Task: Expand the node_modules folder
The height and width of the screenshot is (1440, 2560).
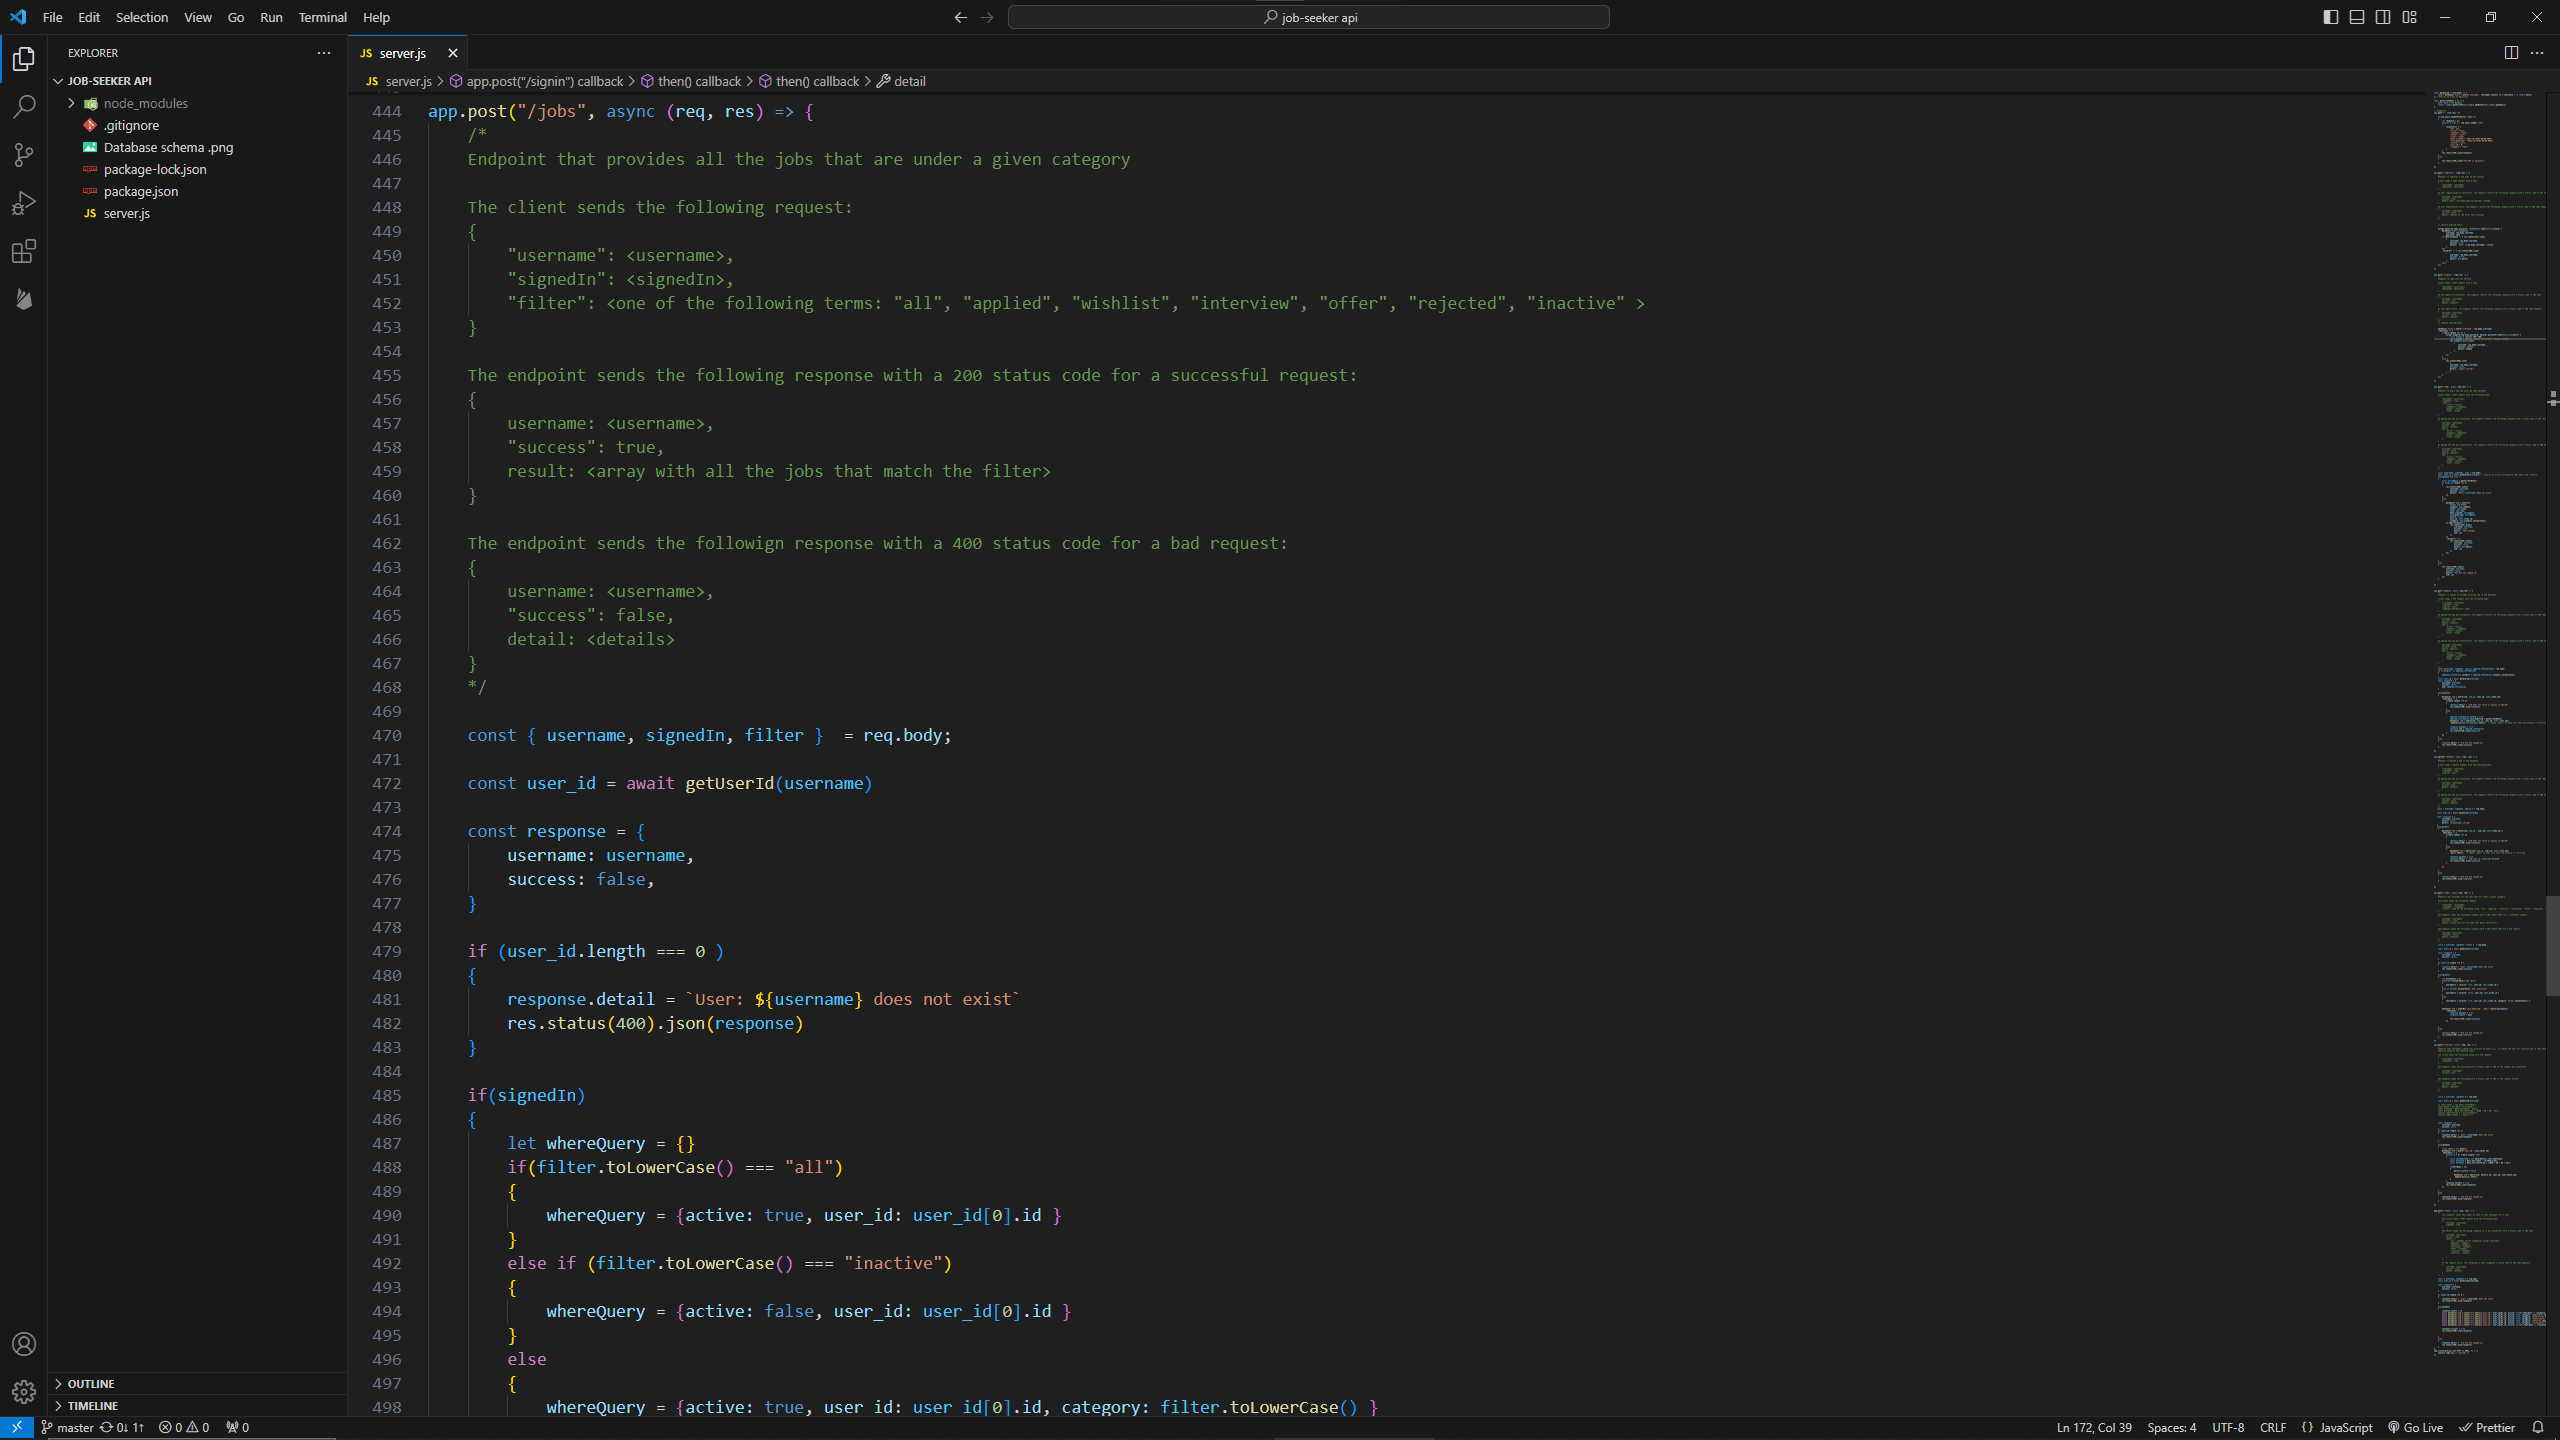Action: pos(72,103)
